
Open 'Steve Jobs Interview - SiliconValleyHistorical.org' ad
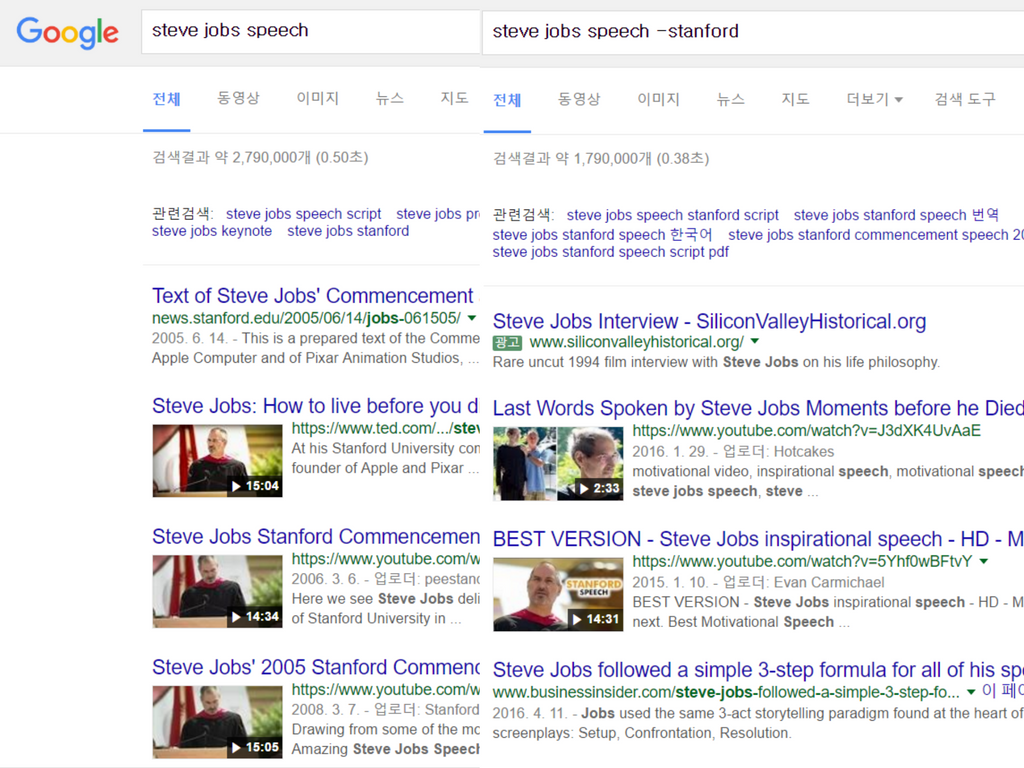(709, 321)
